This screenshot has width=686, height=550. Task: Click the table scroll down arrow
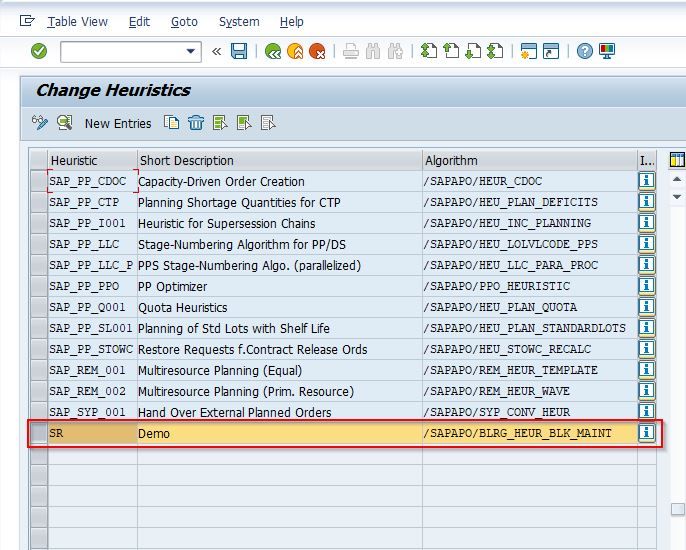tap(677, 197)
